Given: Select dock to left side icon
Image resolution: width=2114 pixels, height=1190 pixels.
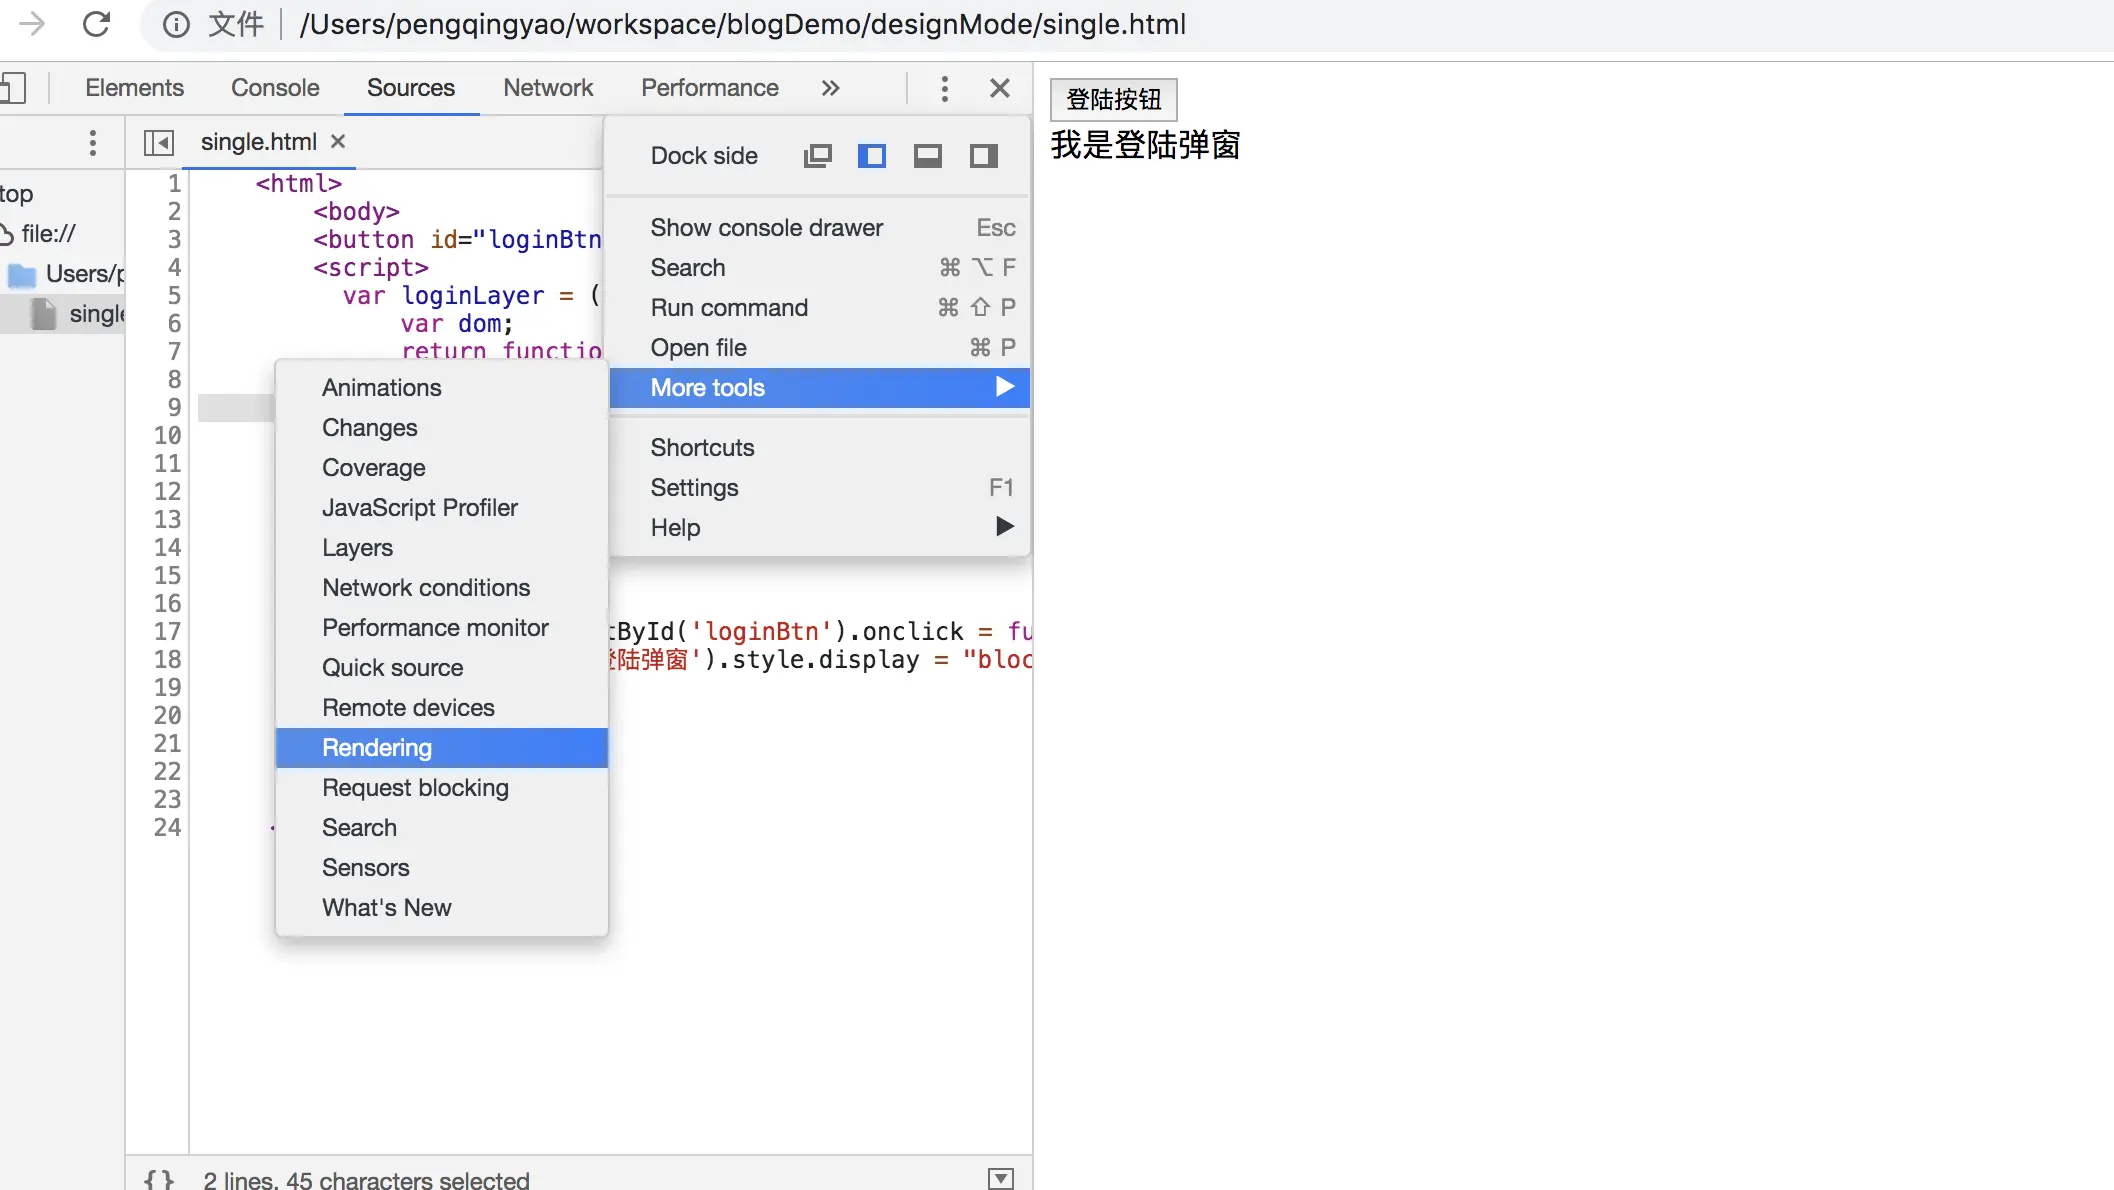Looking at the screenshot, I should (872, 156).
